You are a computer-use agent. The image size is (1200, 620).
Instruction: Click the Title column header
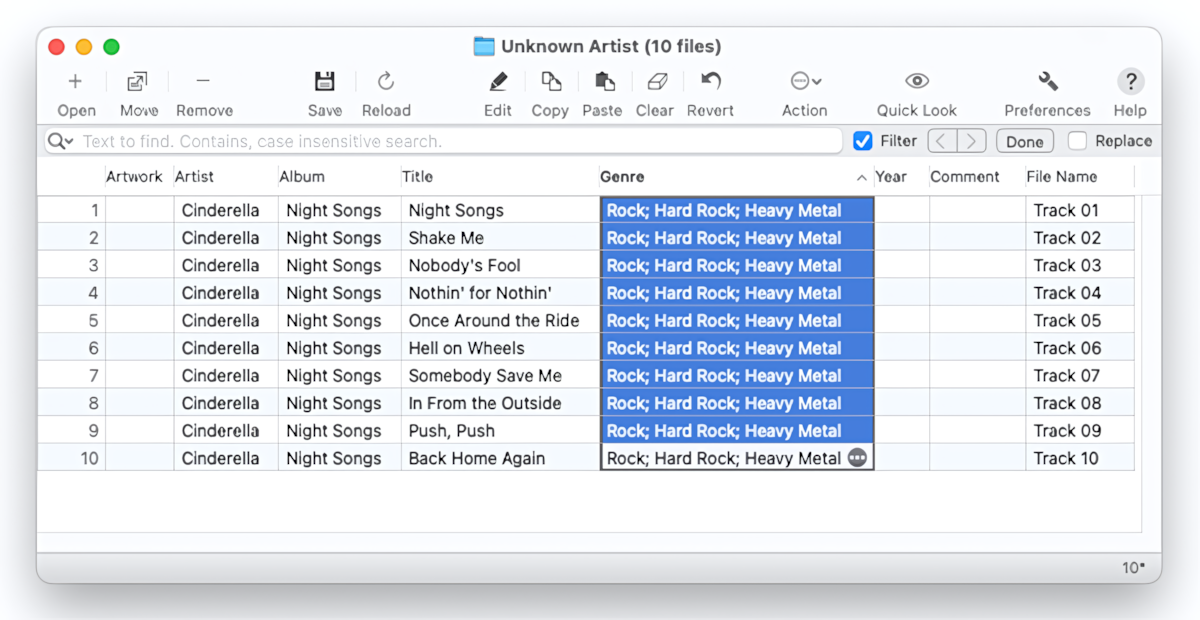500,177
